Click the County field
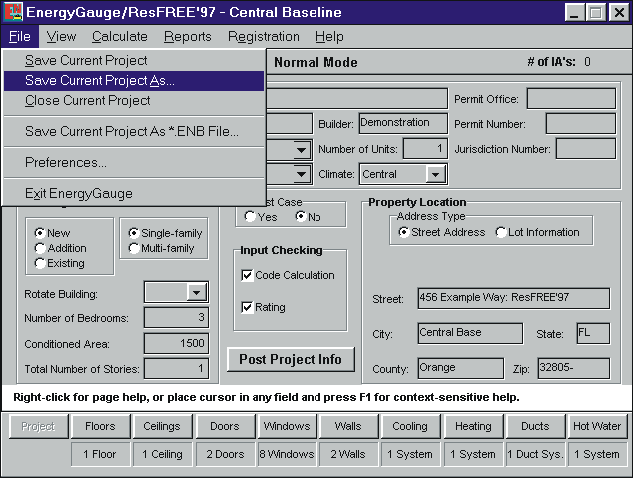Image resolution: width=633 pixels, height=478 pixels. click(x=461, y=368)
